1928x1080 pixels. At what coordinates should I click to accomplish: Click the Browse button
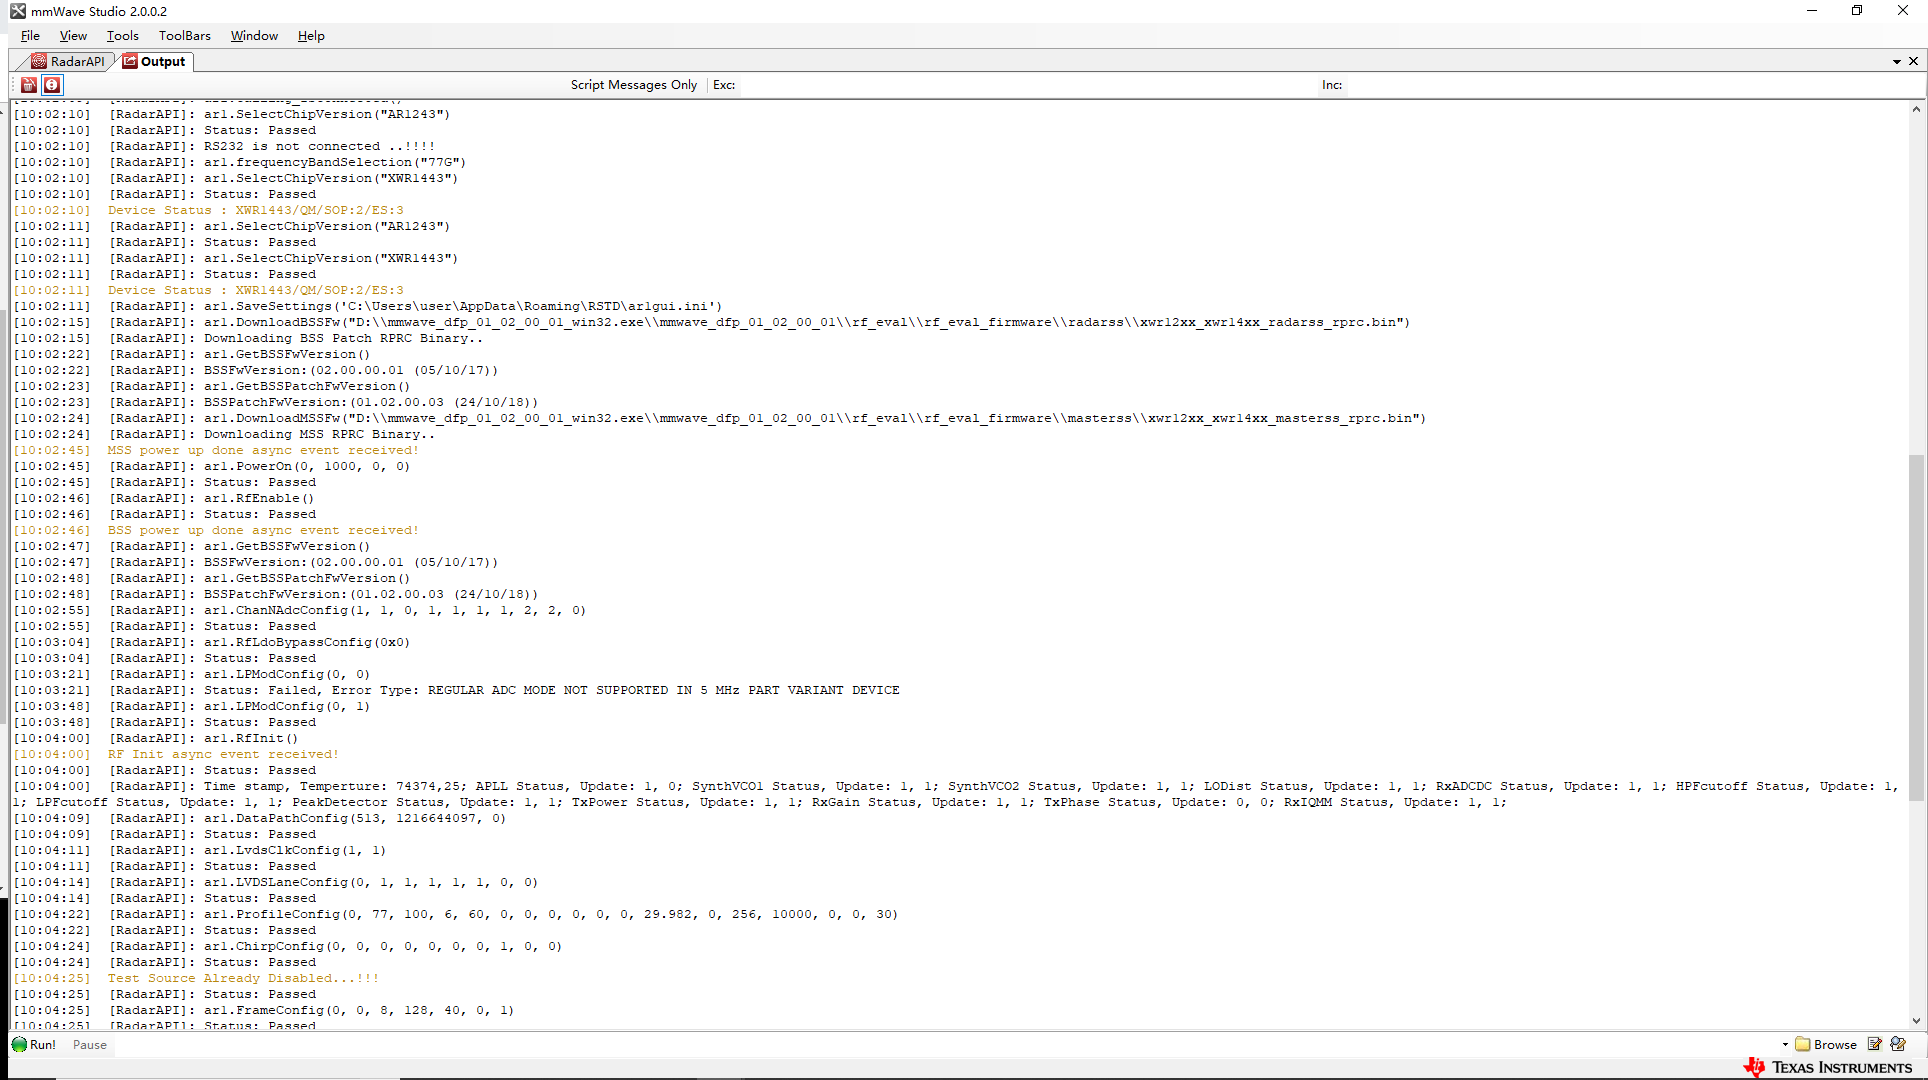click(1835, 1044)
